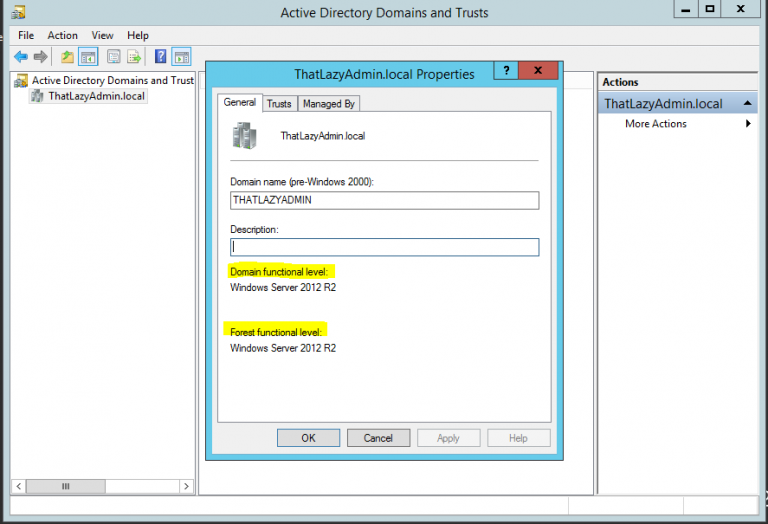Close the Active Directory Domains and Trusts window

741,9
